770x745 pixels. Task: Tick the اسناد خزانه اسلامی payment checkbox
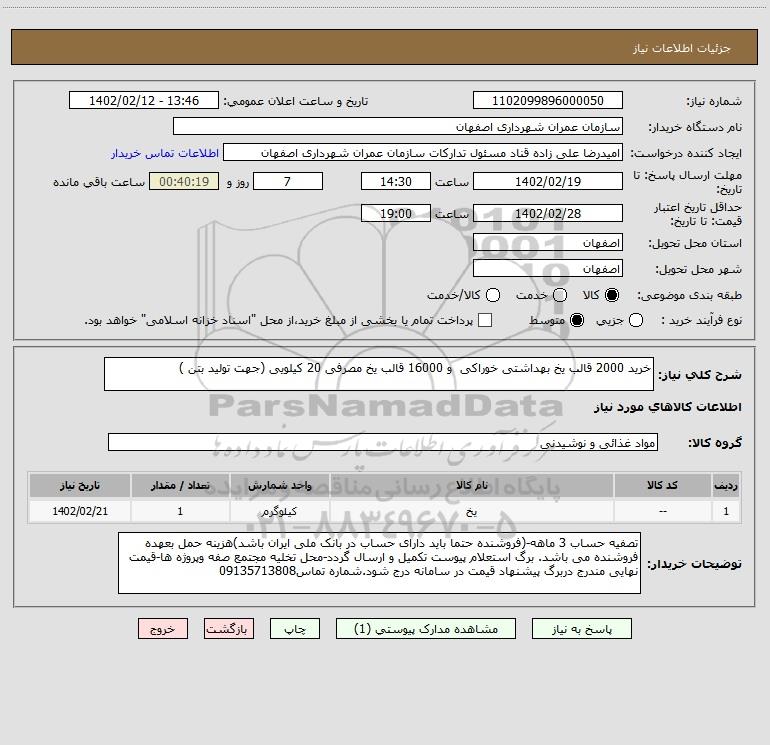485,320
